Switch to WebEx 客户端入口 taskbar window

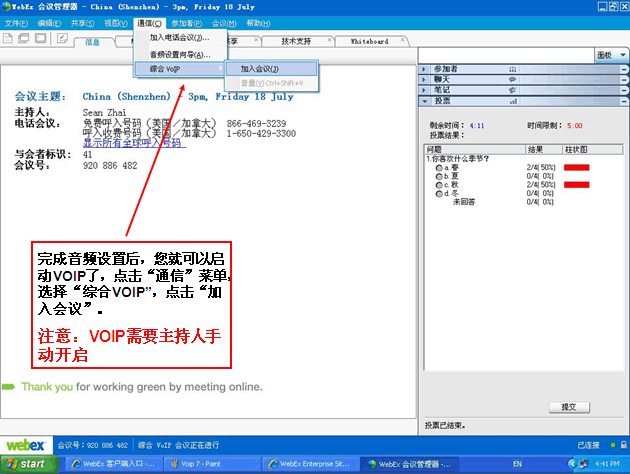(x=113, y=464)
